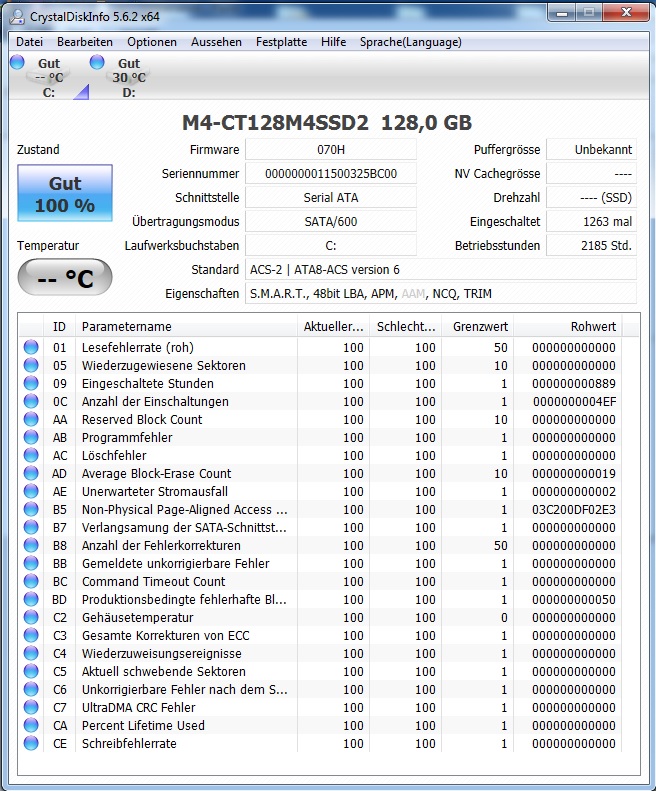Click the raw value 000000000019
Screen dimensions: 656x791
[x=574, y=473]
